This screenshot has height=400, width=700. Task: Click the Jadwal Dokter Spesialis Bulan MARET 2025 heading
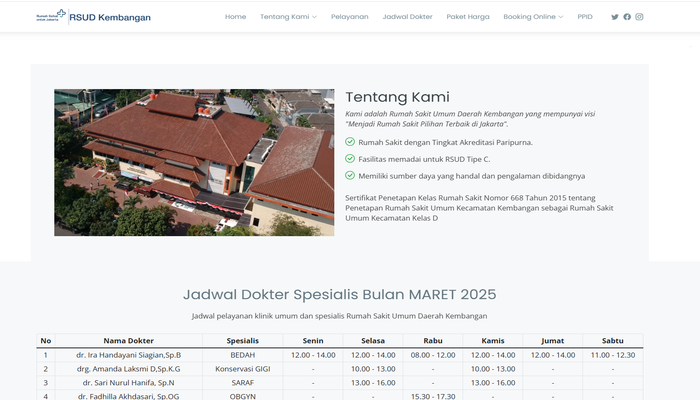tap(339, 295)
